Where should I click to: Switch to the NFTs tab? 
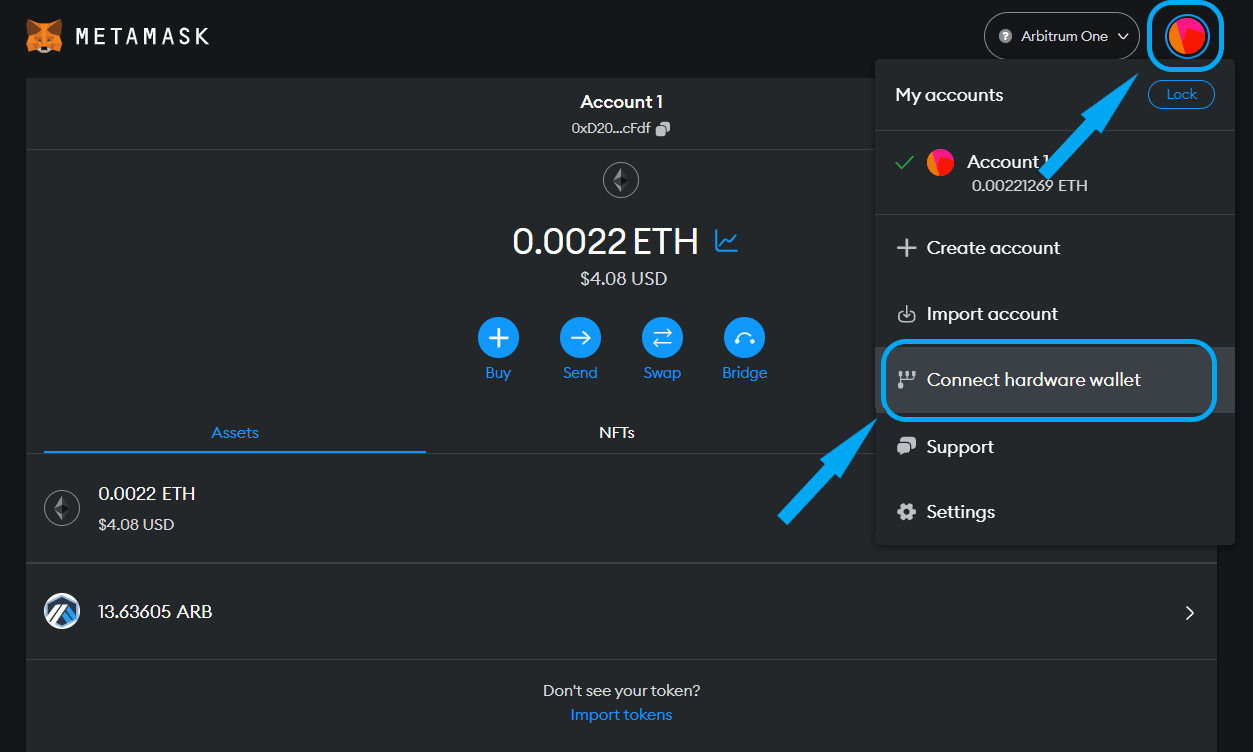(x=617, y=433)
